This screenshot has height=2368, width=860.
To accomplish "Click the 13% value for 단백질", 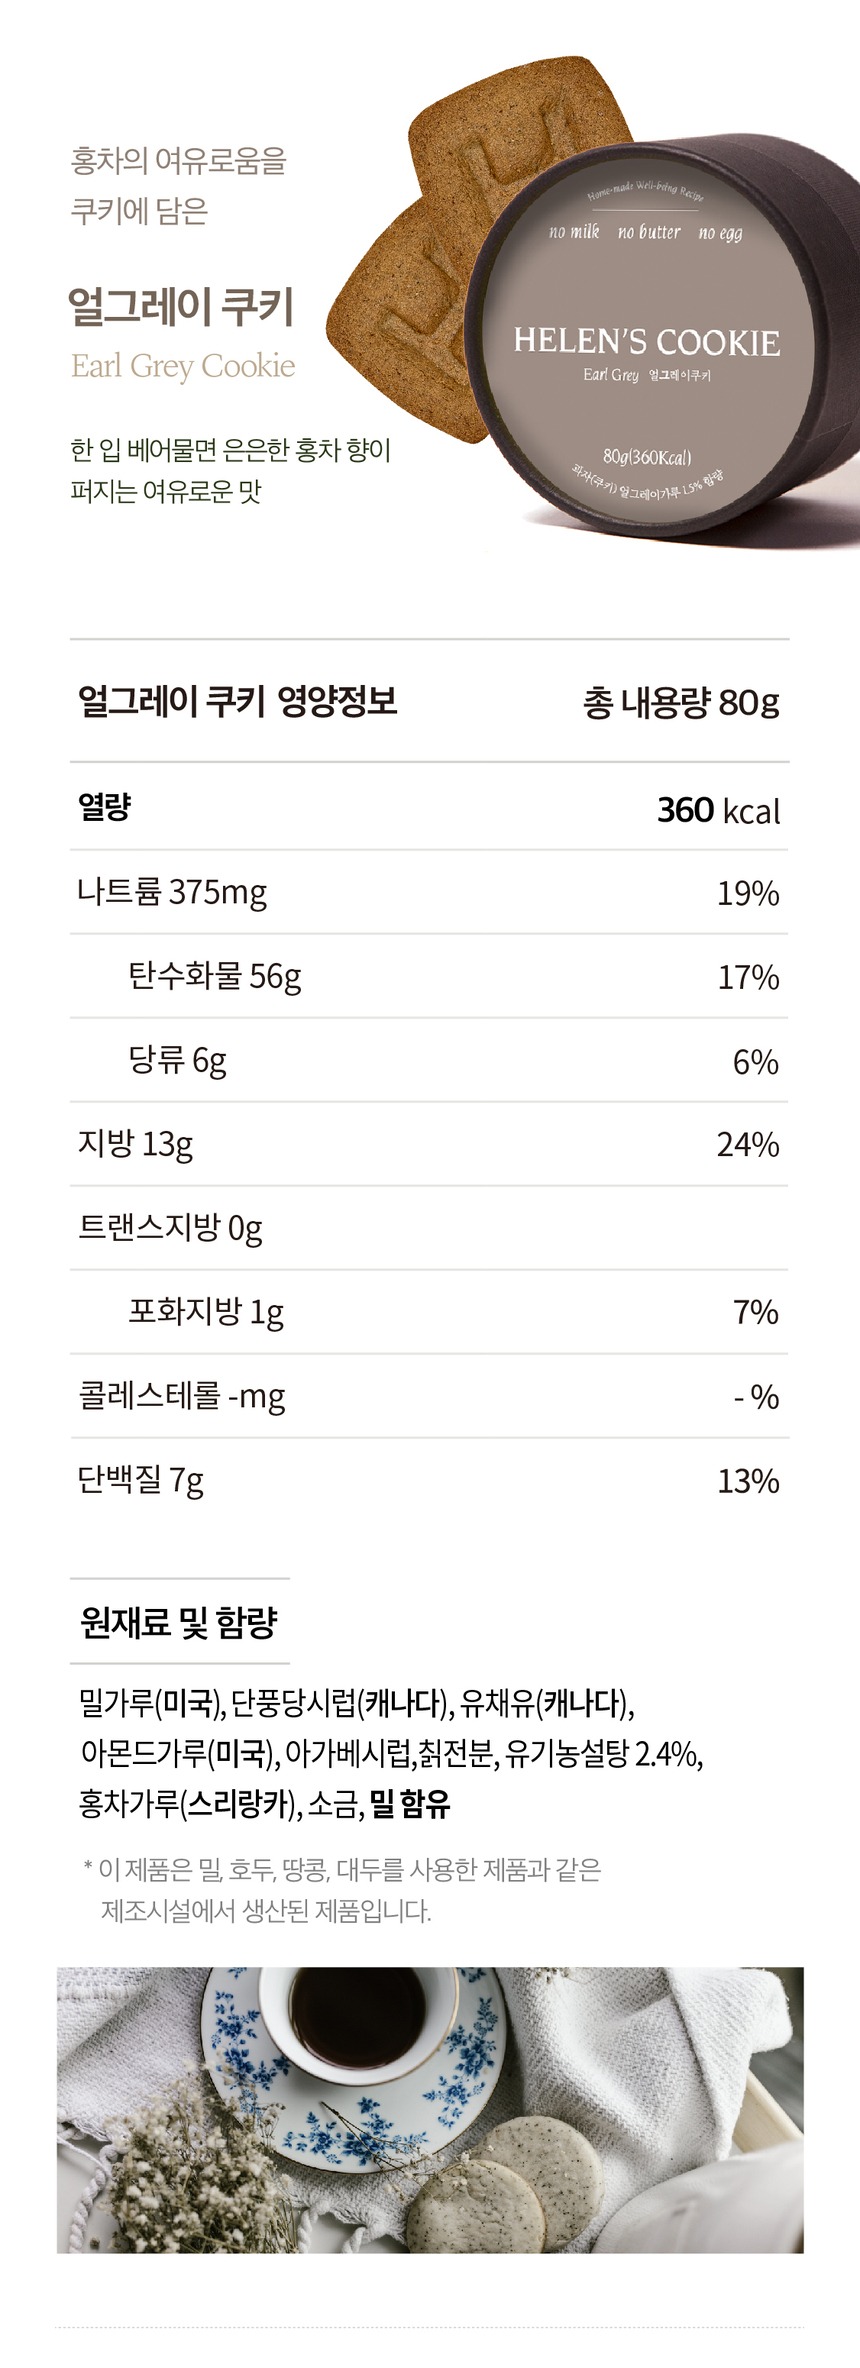I will [747, 1480].
